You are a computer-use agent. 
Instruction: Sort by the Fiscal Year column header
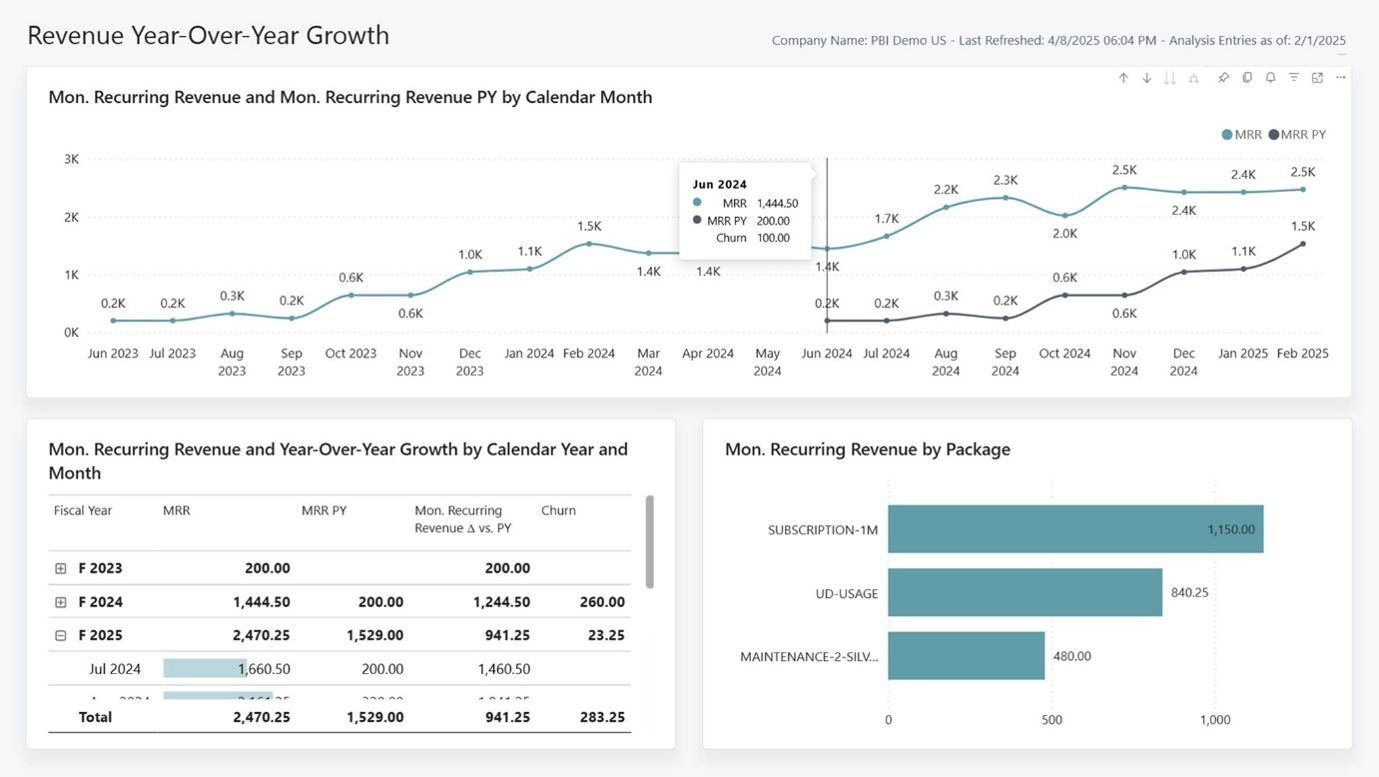[x=82, y=510]
